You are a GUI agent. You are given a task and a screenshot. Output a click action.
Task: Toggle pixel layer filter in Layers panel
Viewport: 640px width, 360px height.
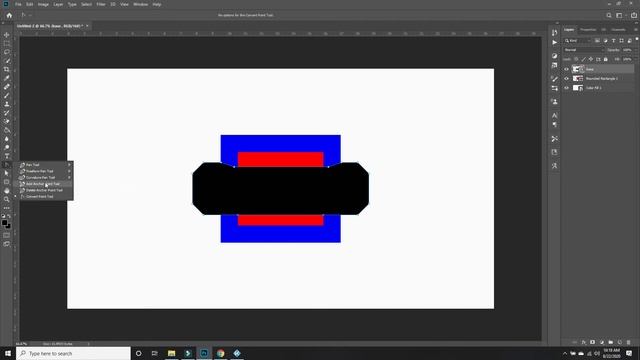pos(597,41)
